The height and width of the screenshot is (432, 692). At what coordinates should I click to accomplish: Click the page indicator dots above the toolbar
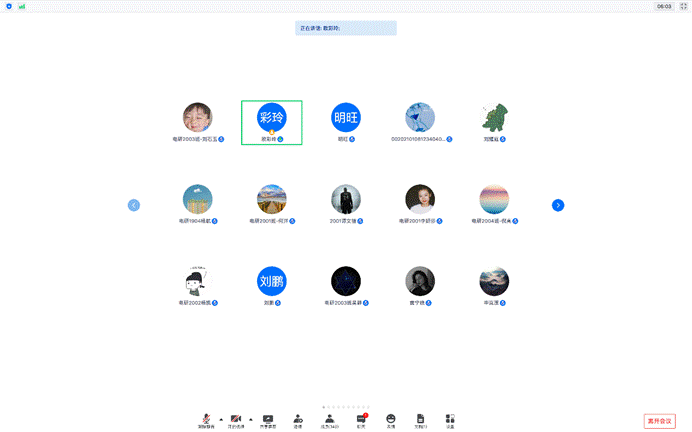tap(345, 407)
